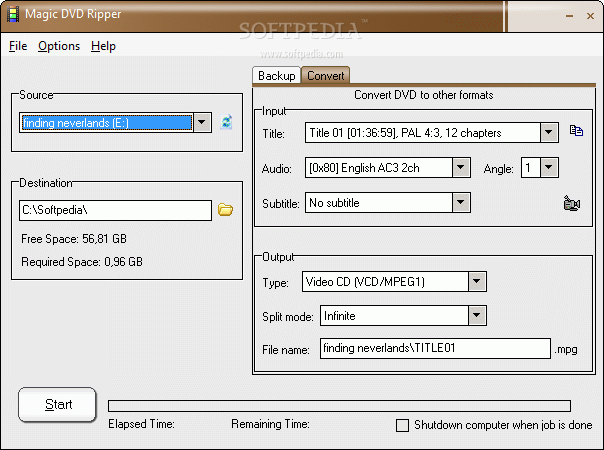
Task: Select the Convert tab
Action: pyautogui.click(x=325, y=76)
